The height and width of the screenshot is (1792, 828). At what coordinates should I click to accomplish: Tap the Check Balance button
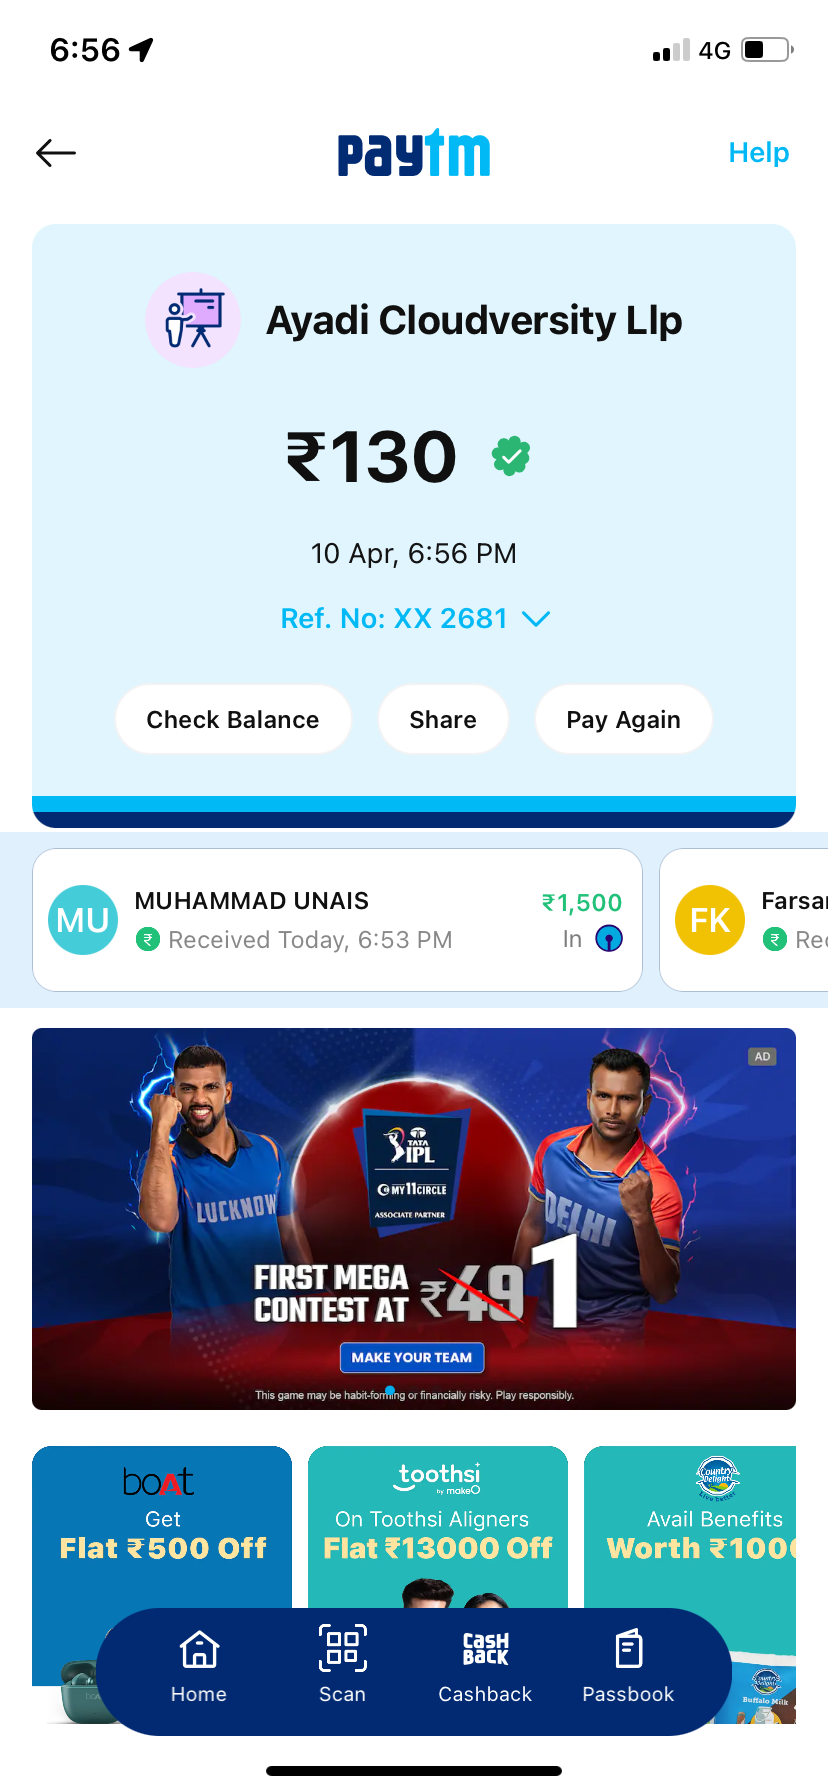pos(233,719)
